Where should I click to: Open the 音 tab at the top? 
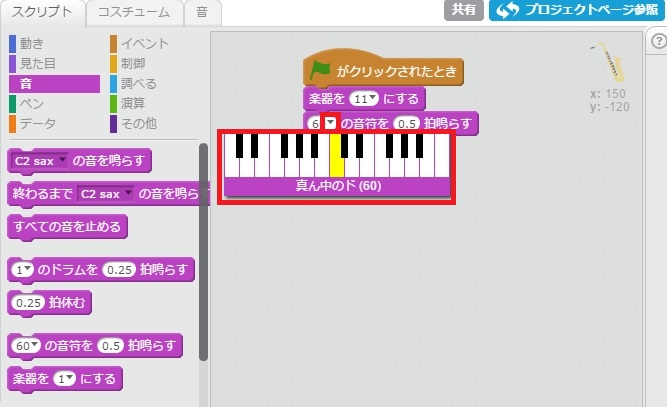tap(202, 12)
